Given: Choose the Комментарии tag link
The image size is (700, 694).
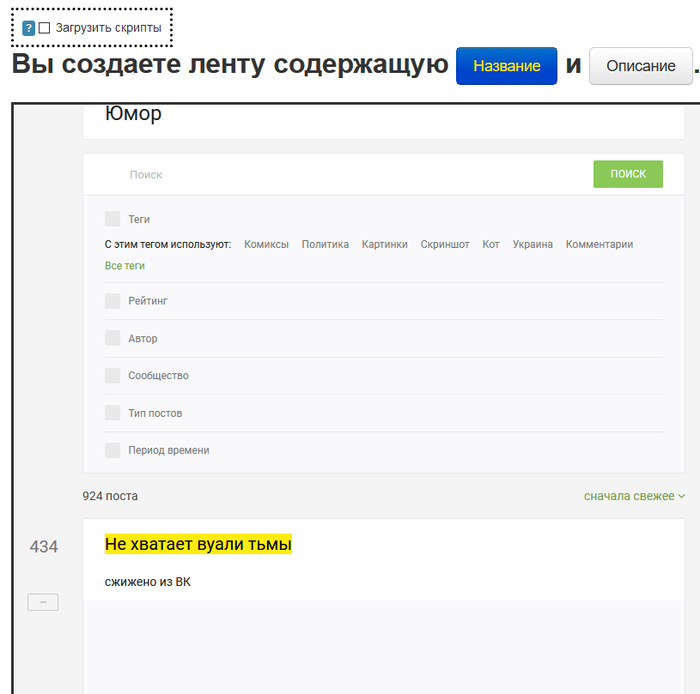Looking at the screenshot, I should pos(599,244).
